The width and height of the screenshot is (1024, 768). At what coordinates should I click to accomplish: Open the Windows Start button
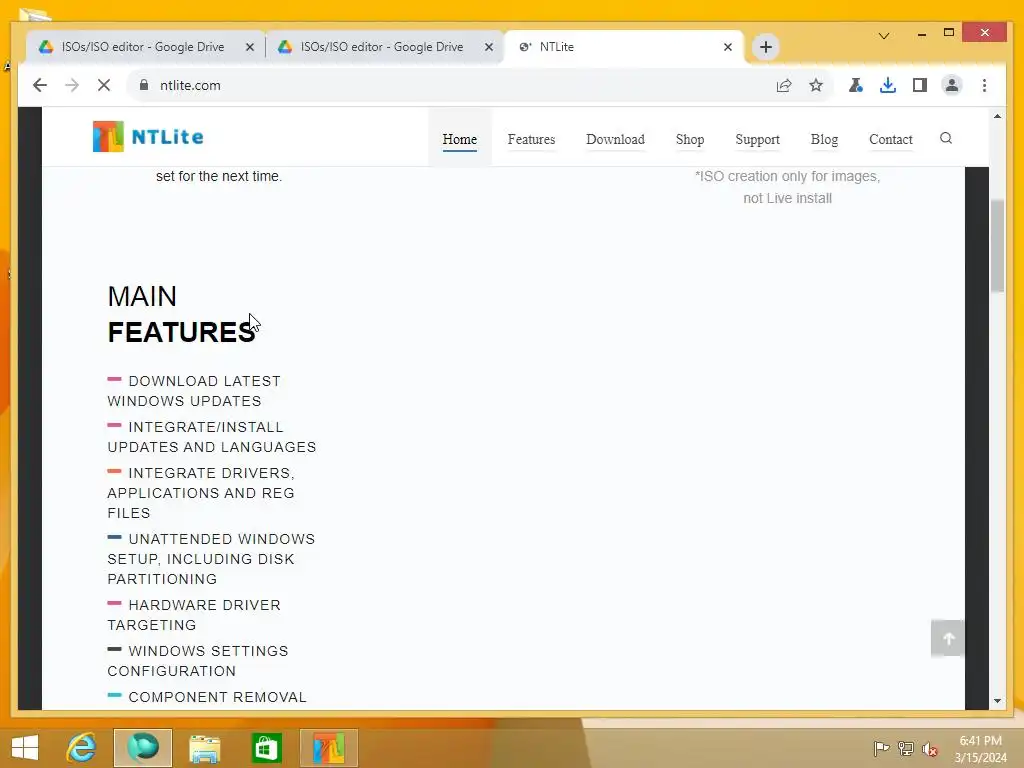point(25,748)
